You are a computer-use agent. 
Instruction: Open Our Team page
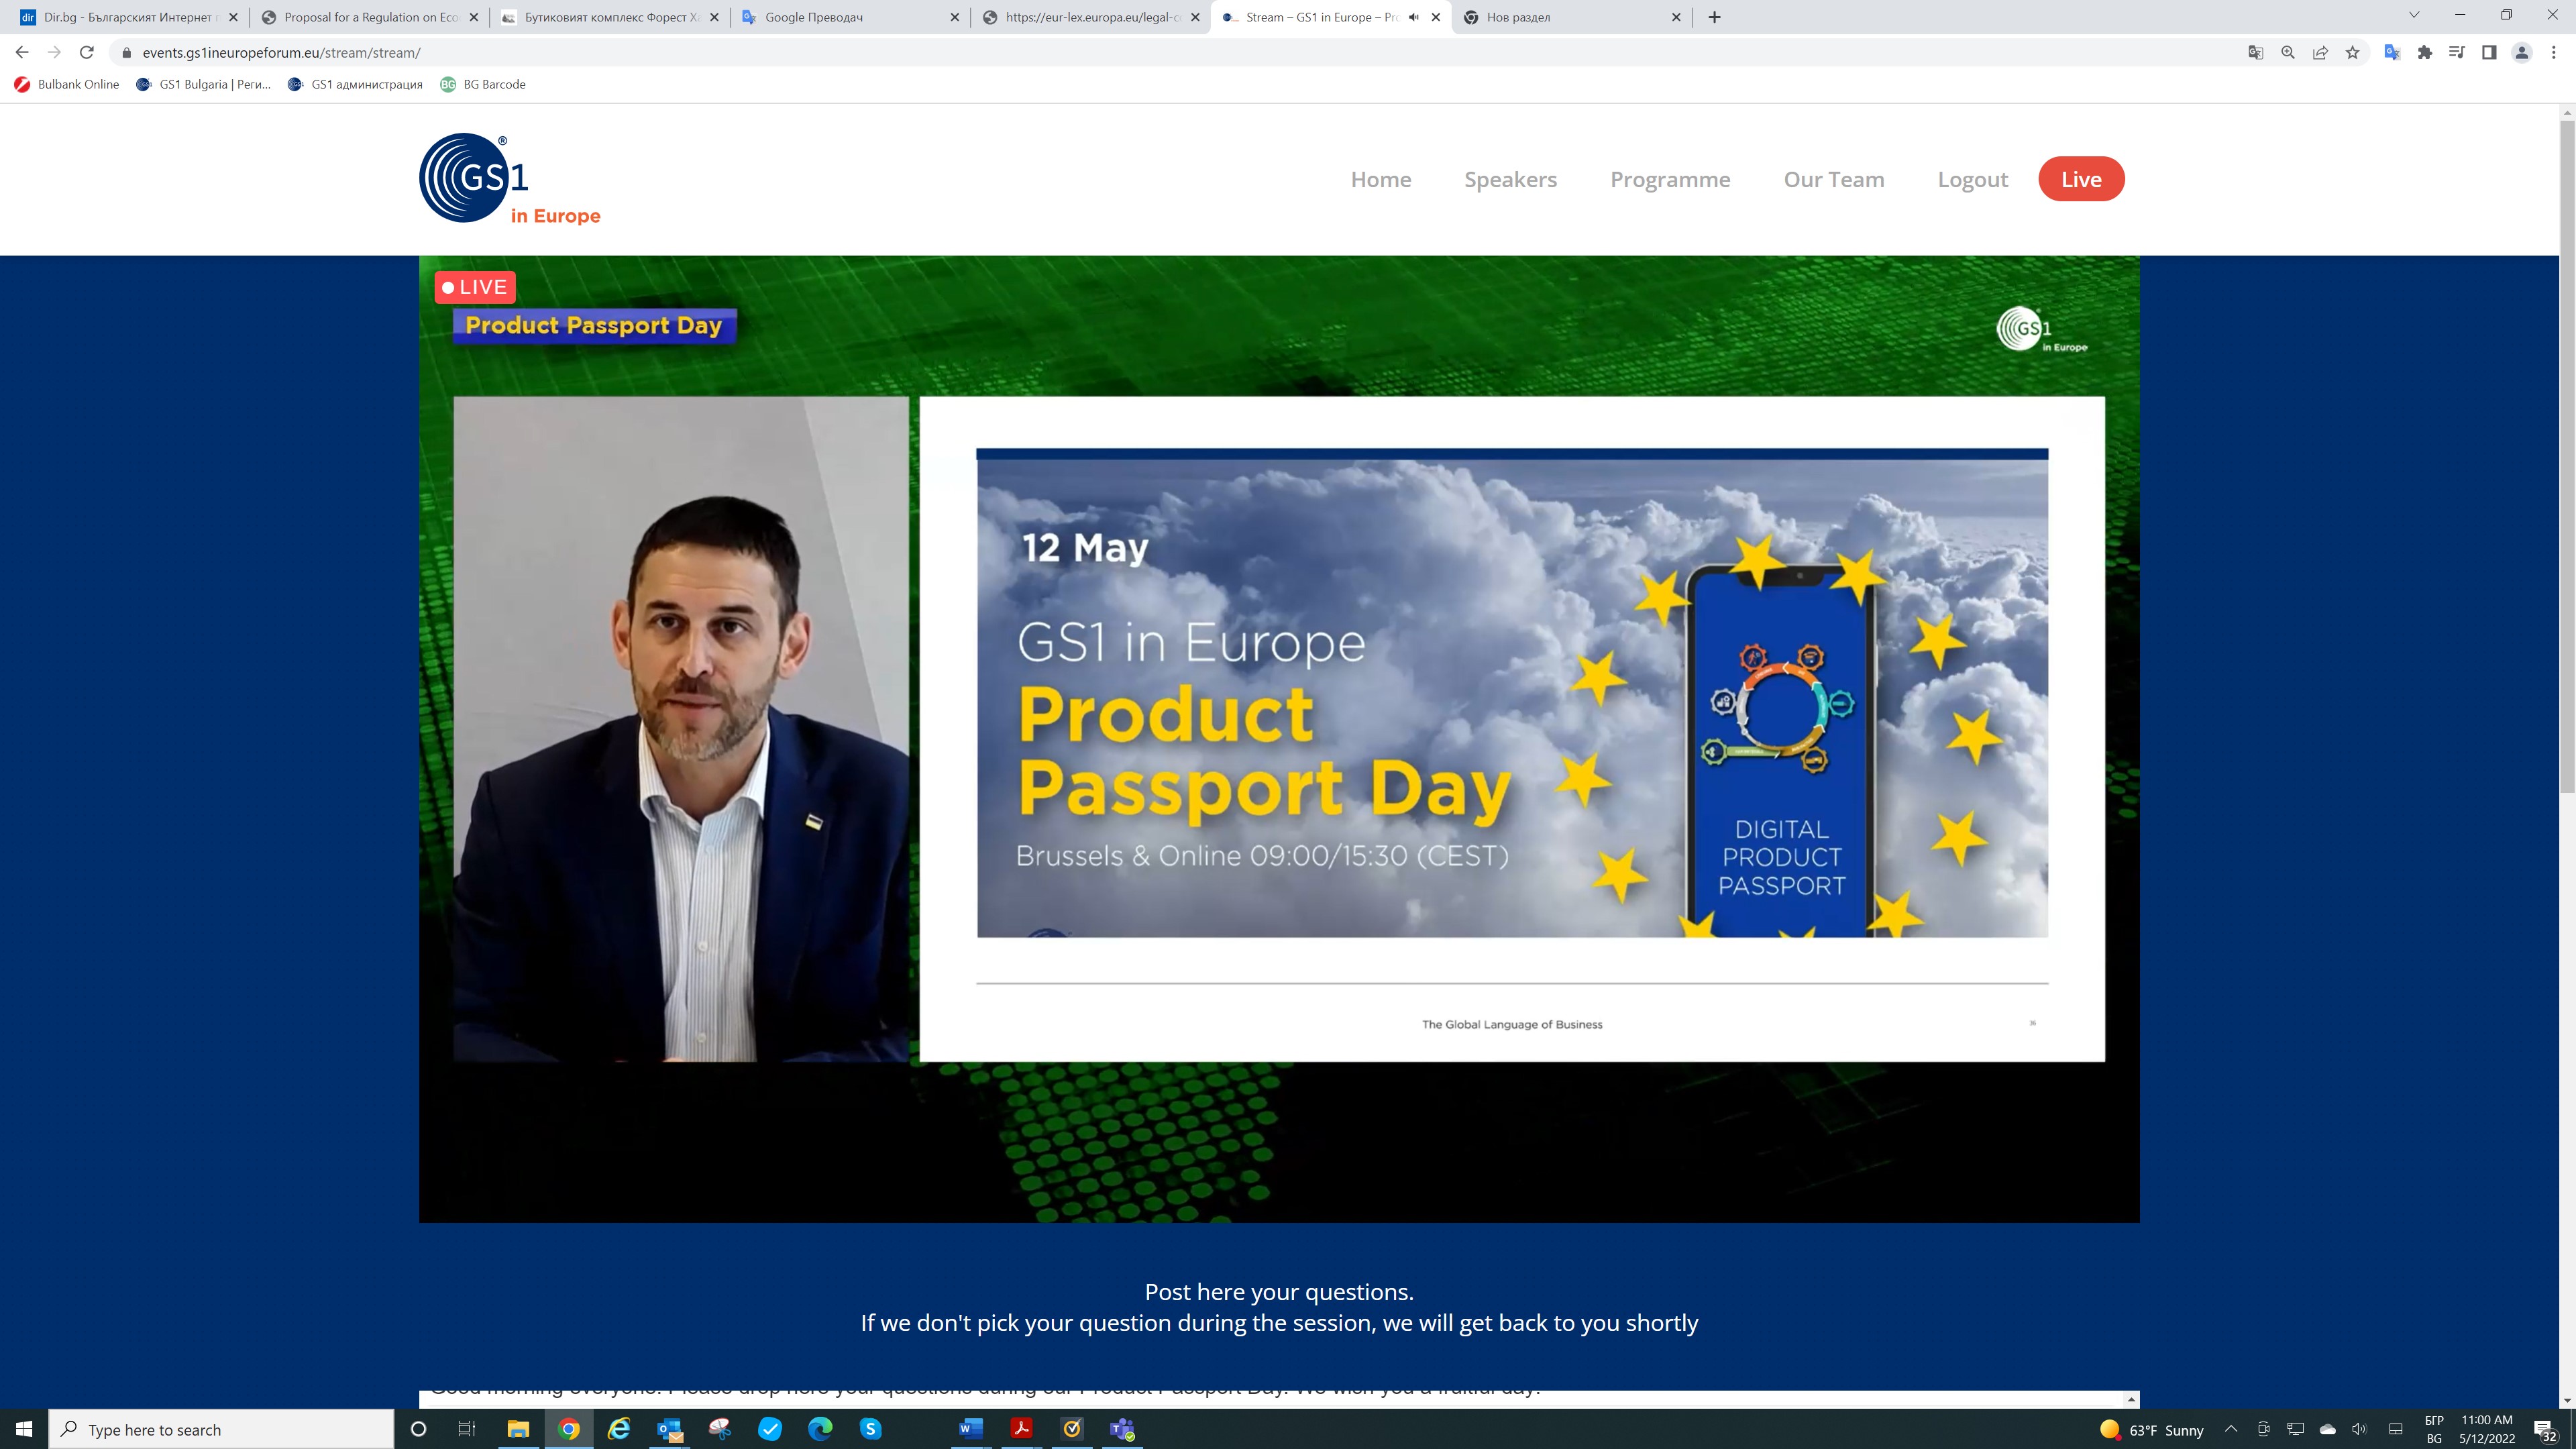pyautogui.click(x=1834, y=179)
